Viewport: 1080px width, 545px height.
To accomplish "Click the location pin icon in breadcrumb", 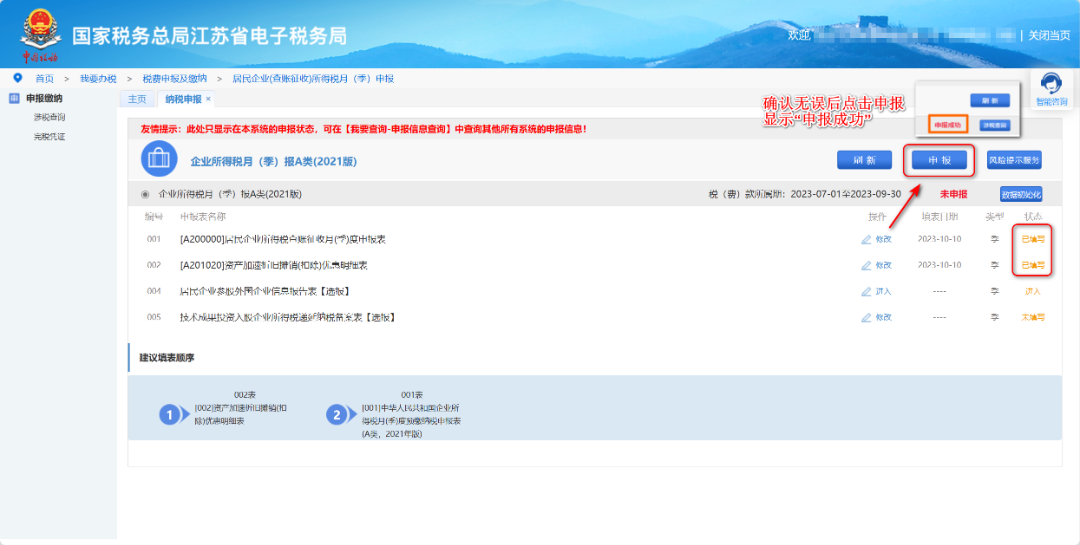I will point(17,78).
